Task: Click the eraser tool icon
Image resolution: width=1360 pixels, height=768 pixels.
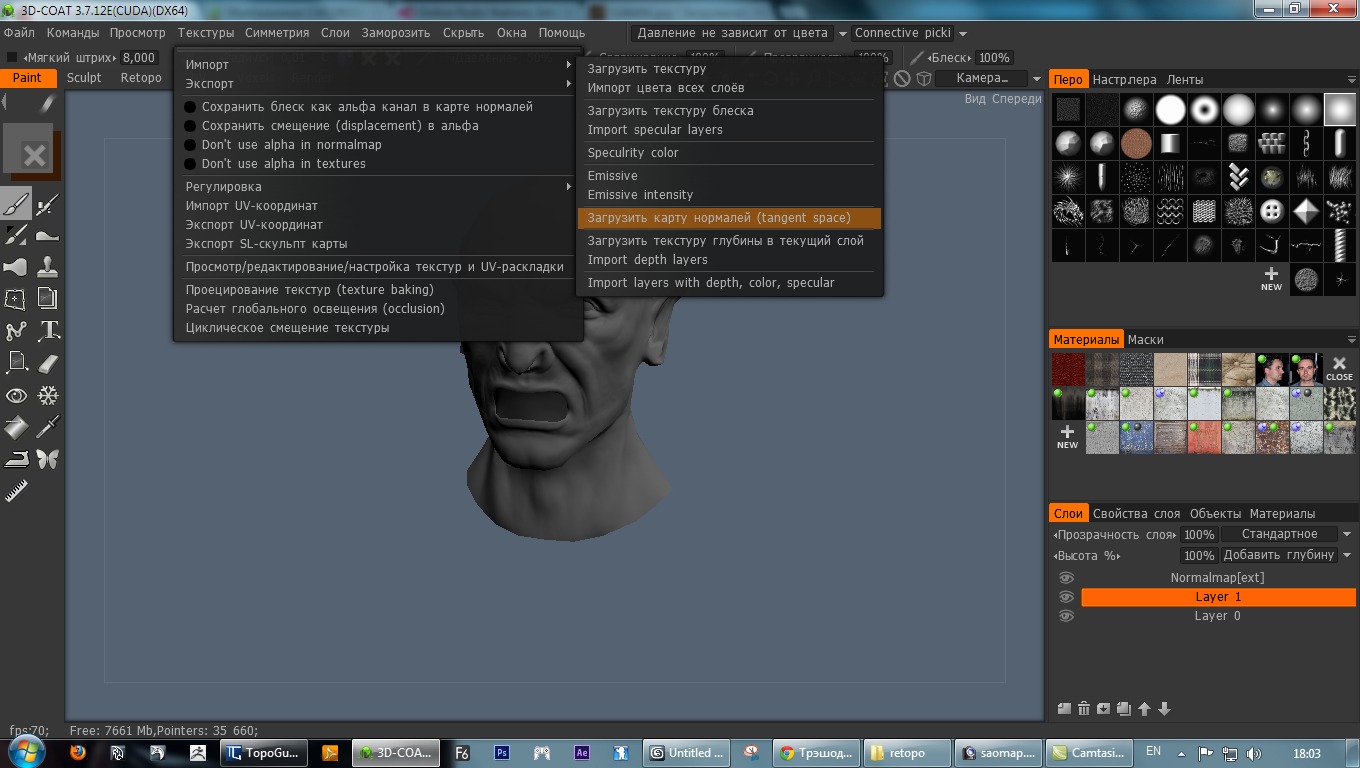Action: click(x=48, y=363)
